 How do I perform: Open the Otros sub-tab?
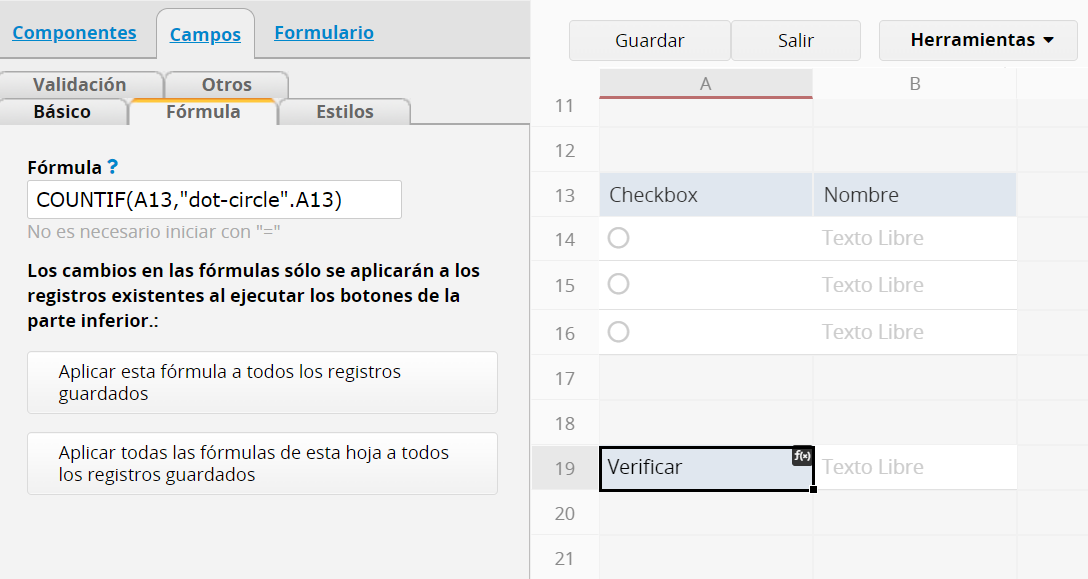pos(226,85)
